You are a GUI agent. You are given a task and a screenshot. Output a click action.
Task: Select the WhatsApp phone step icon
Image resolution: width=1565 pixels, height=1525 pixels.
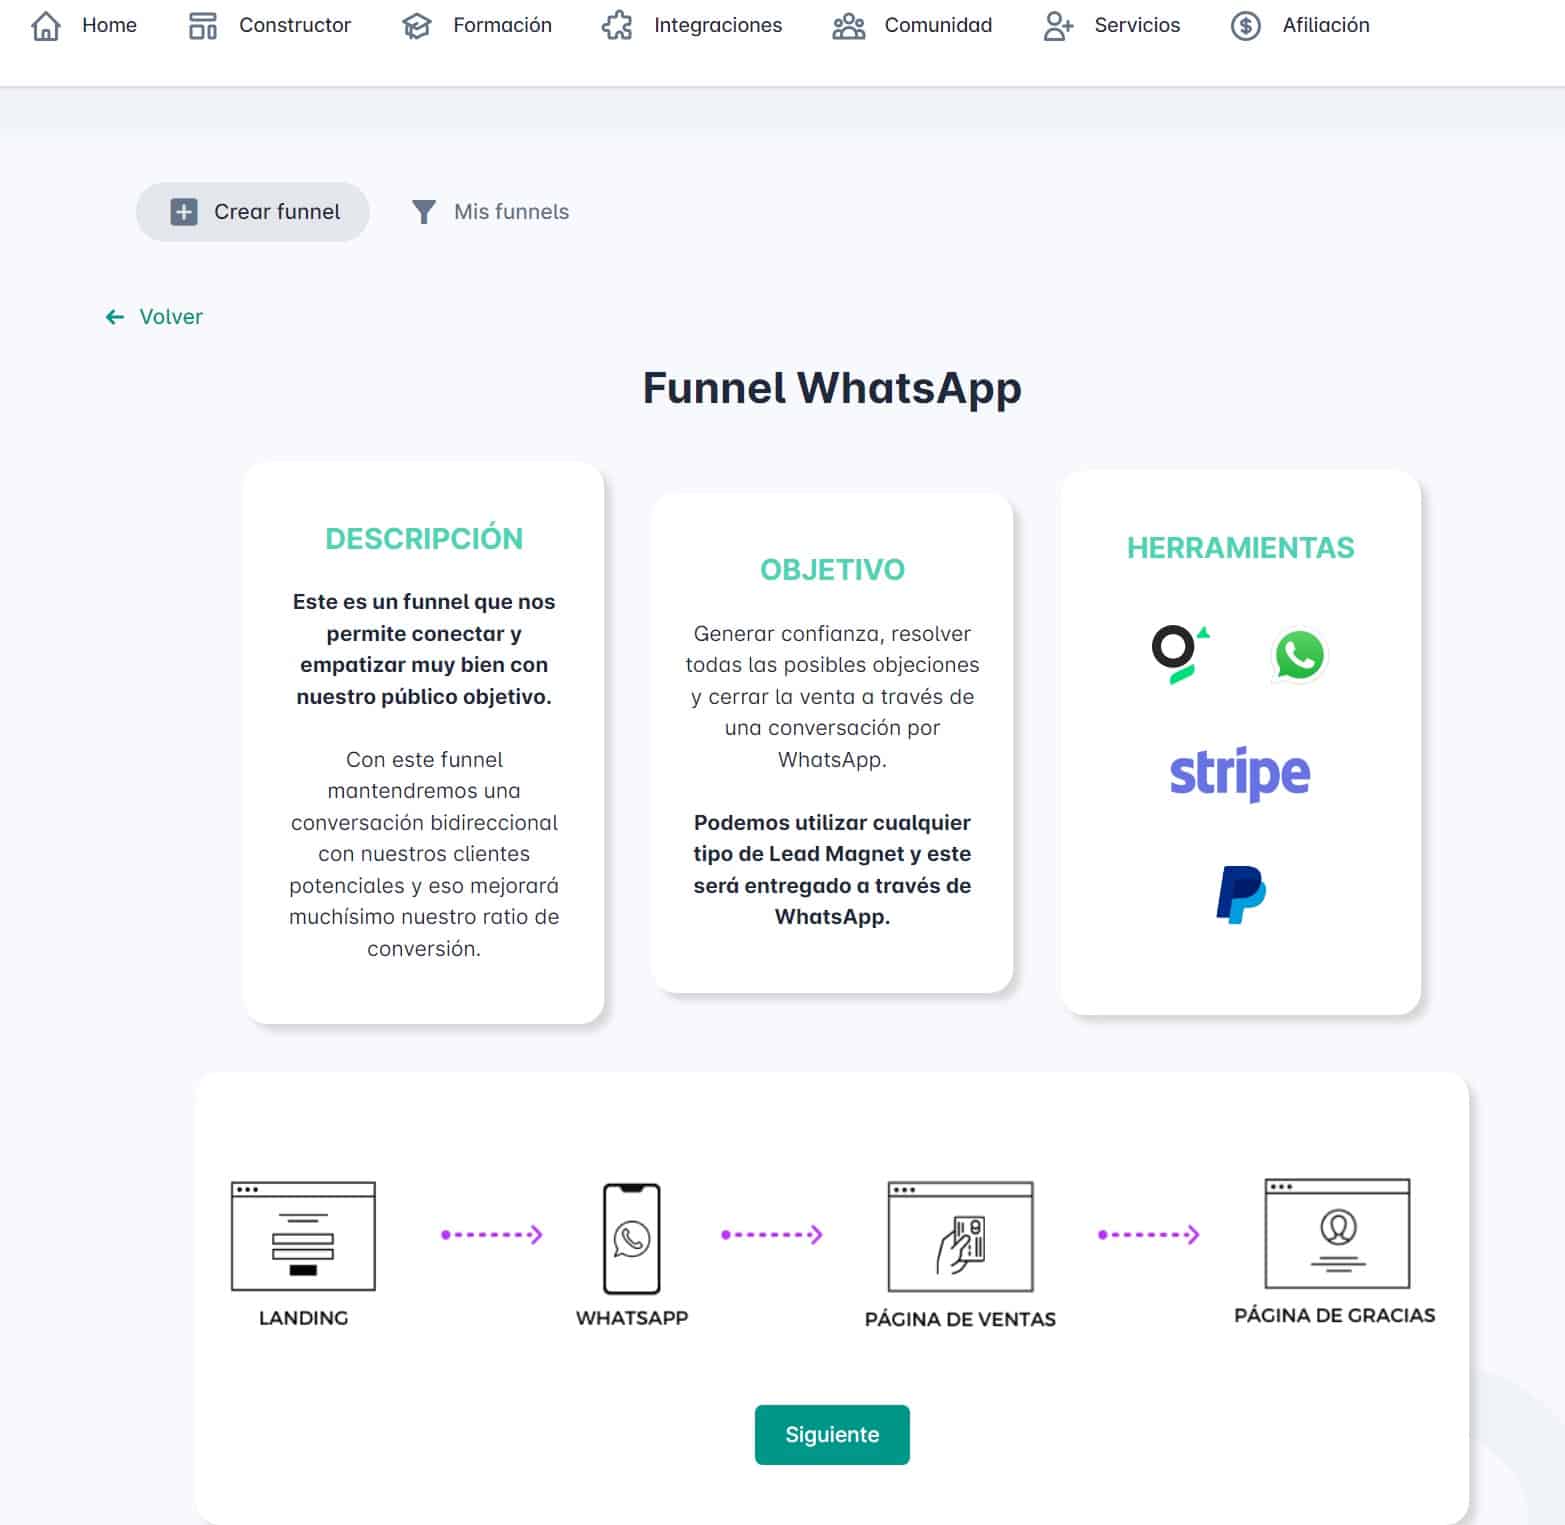[x=631, y=1238]
